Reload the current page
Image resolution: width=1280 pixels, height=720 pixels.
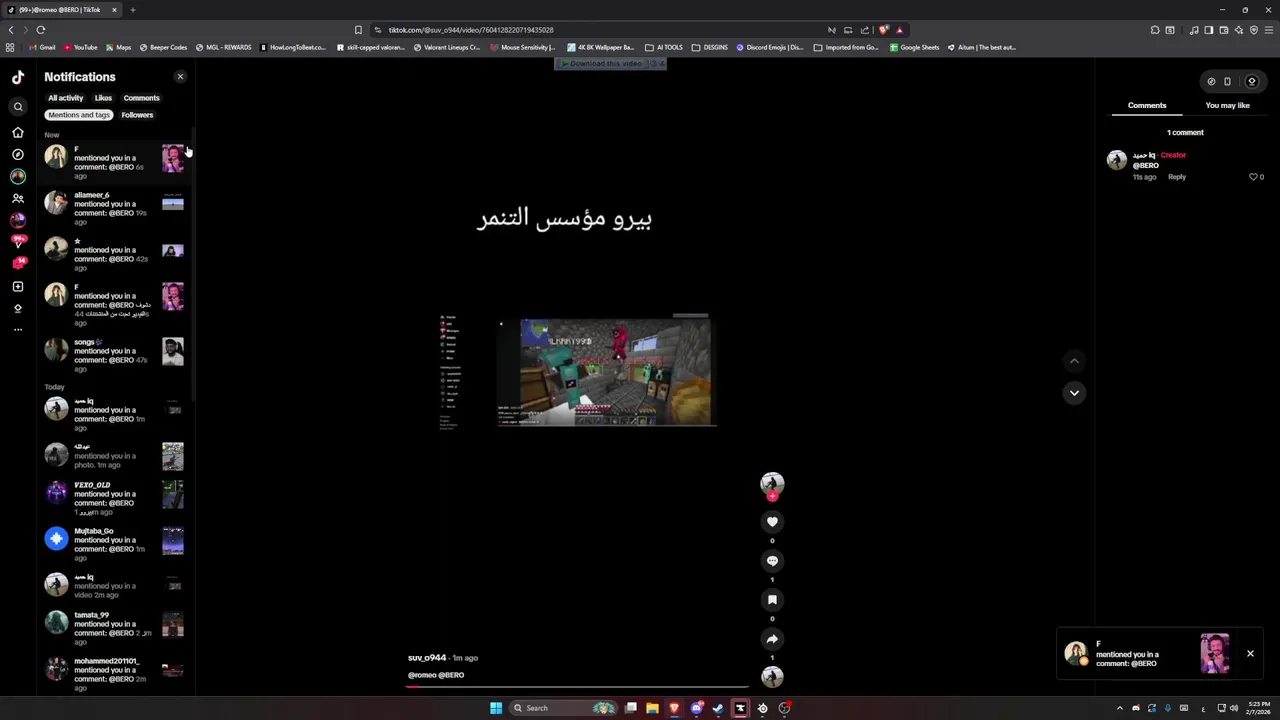(x=41, y=30)
